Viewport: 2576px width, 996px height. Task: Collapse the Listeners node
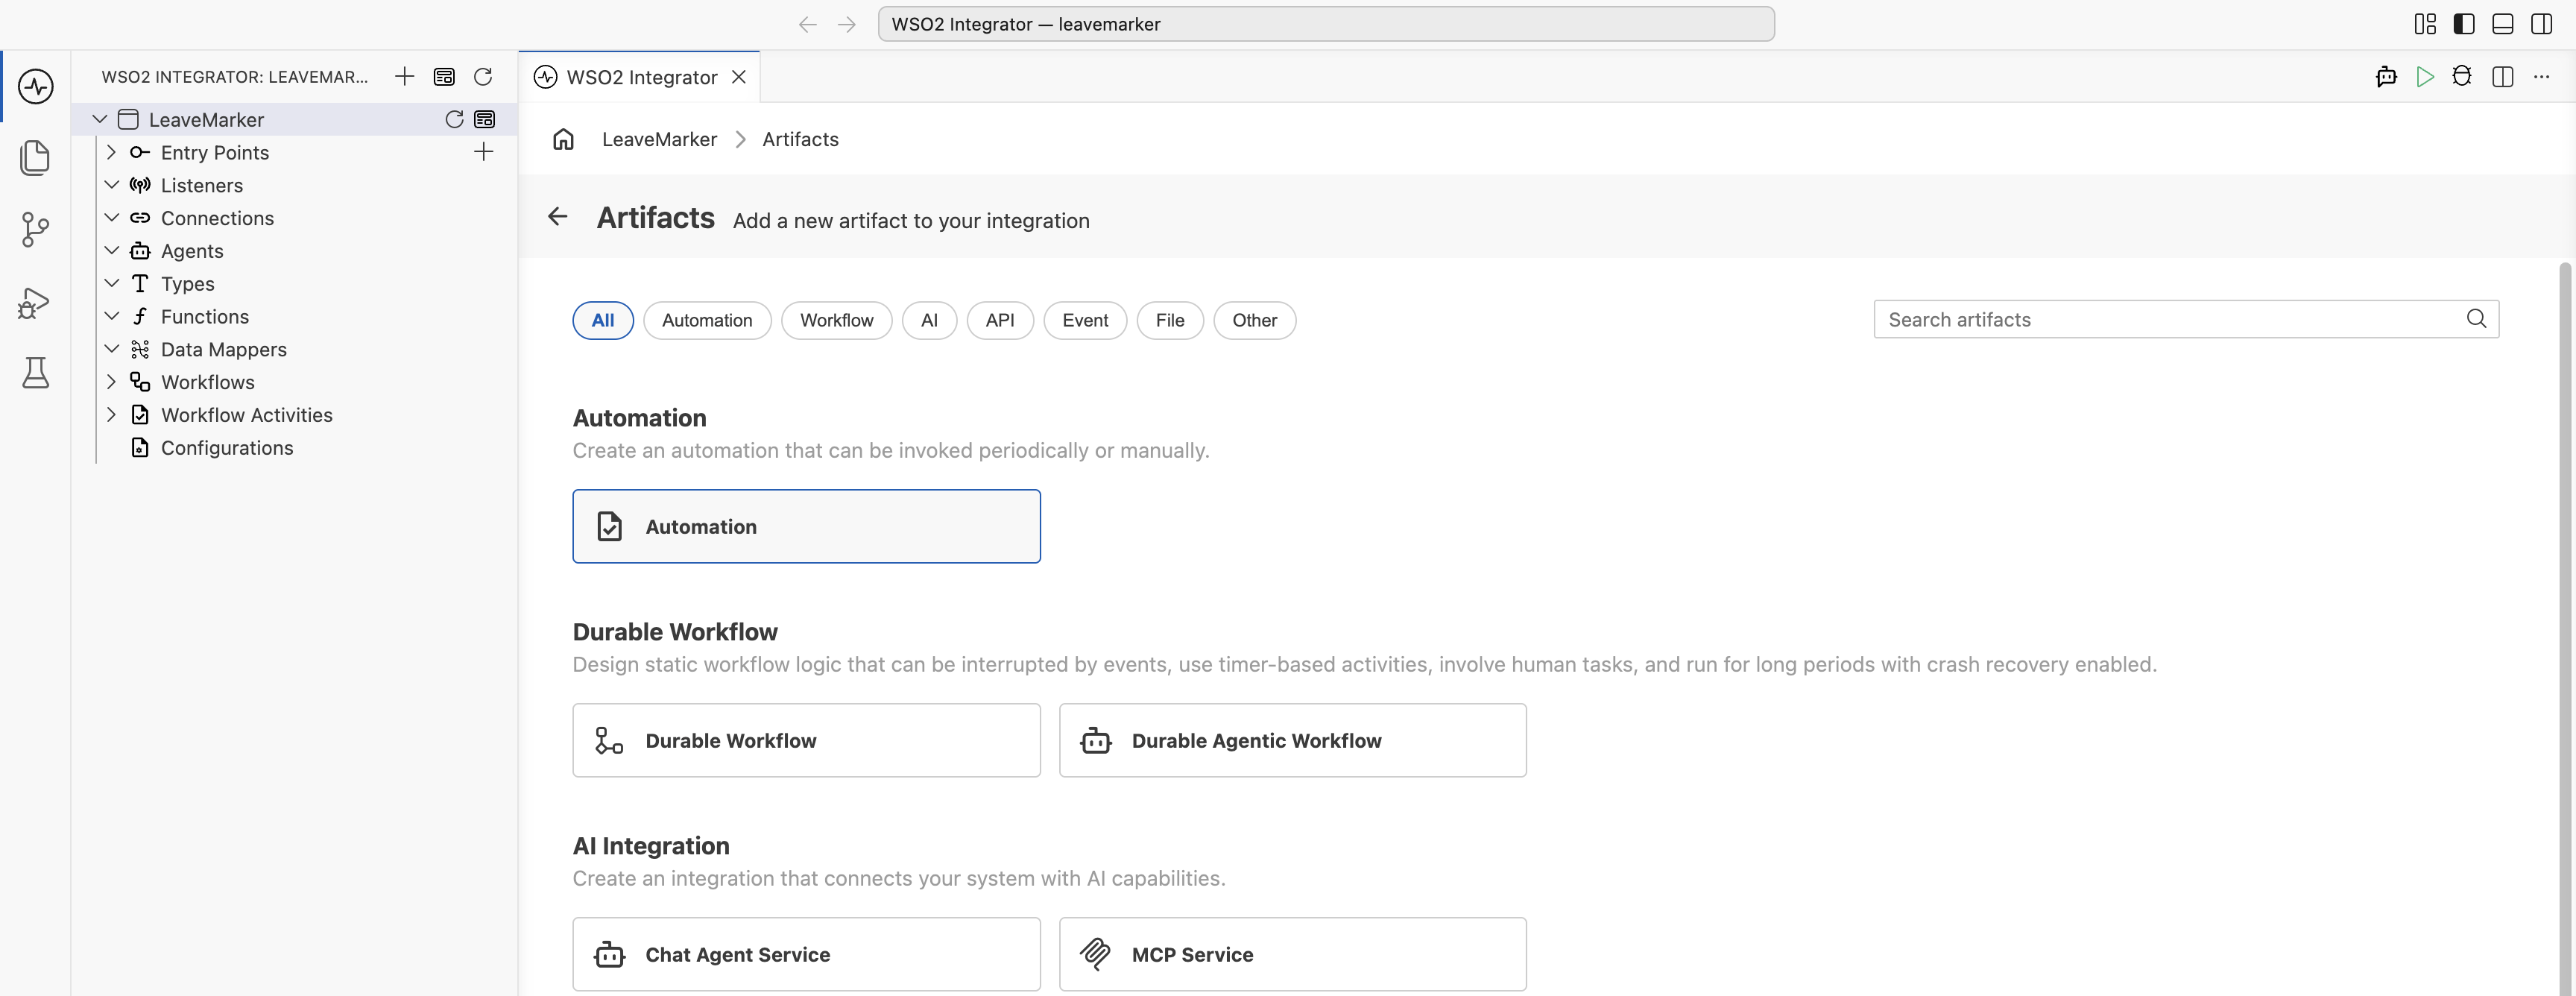coord(112,185)
